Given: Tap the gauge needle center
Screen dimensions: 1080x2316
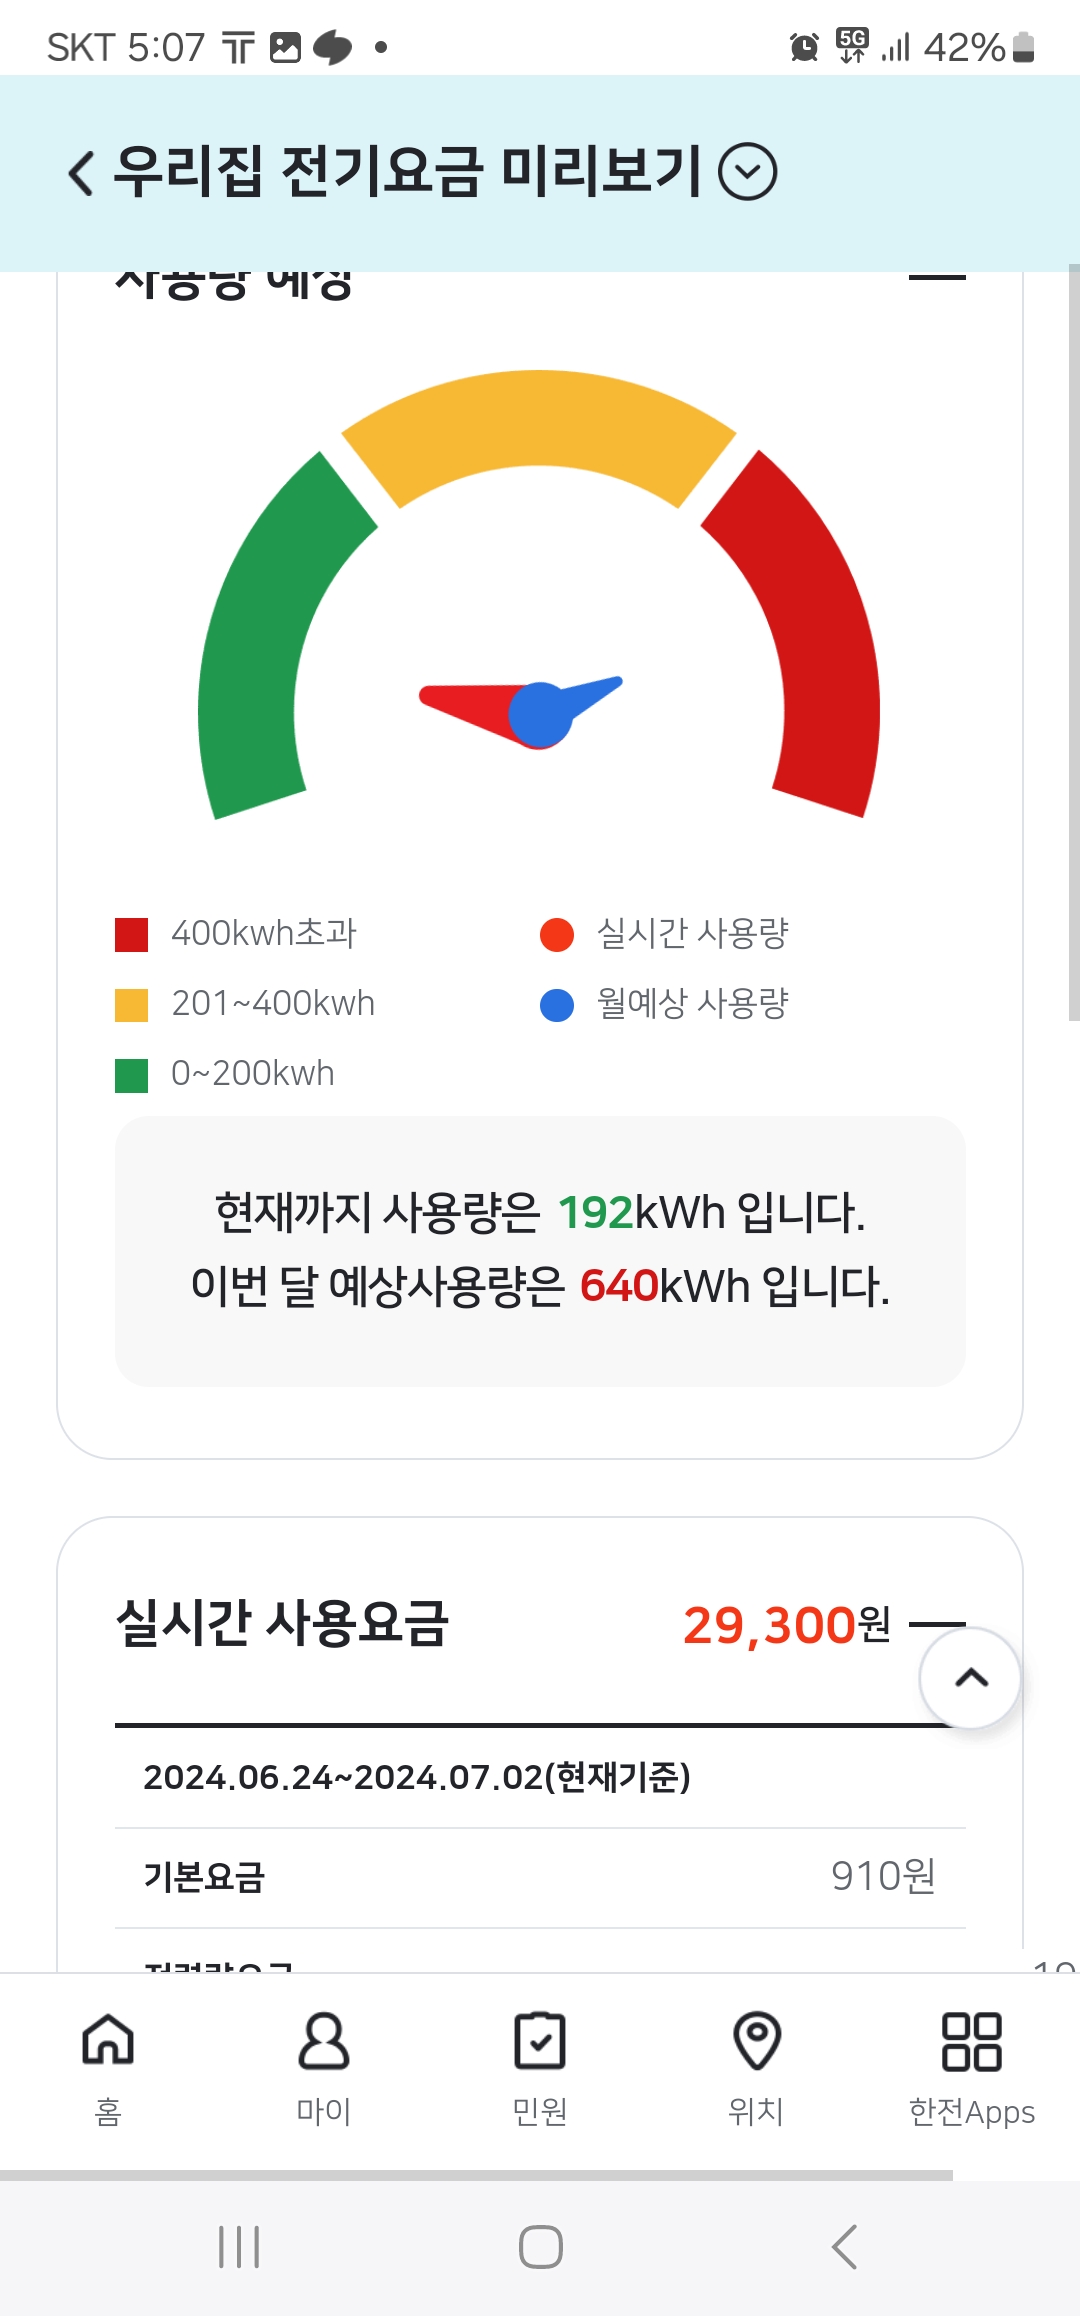Looking at the screenshot, I should pos(540,714).
